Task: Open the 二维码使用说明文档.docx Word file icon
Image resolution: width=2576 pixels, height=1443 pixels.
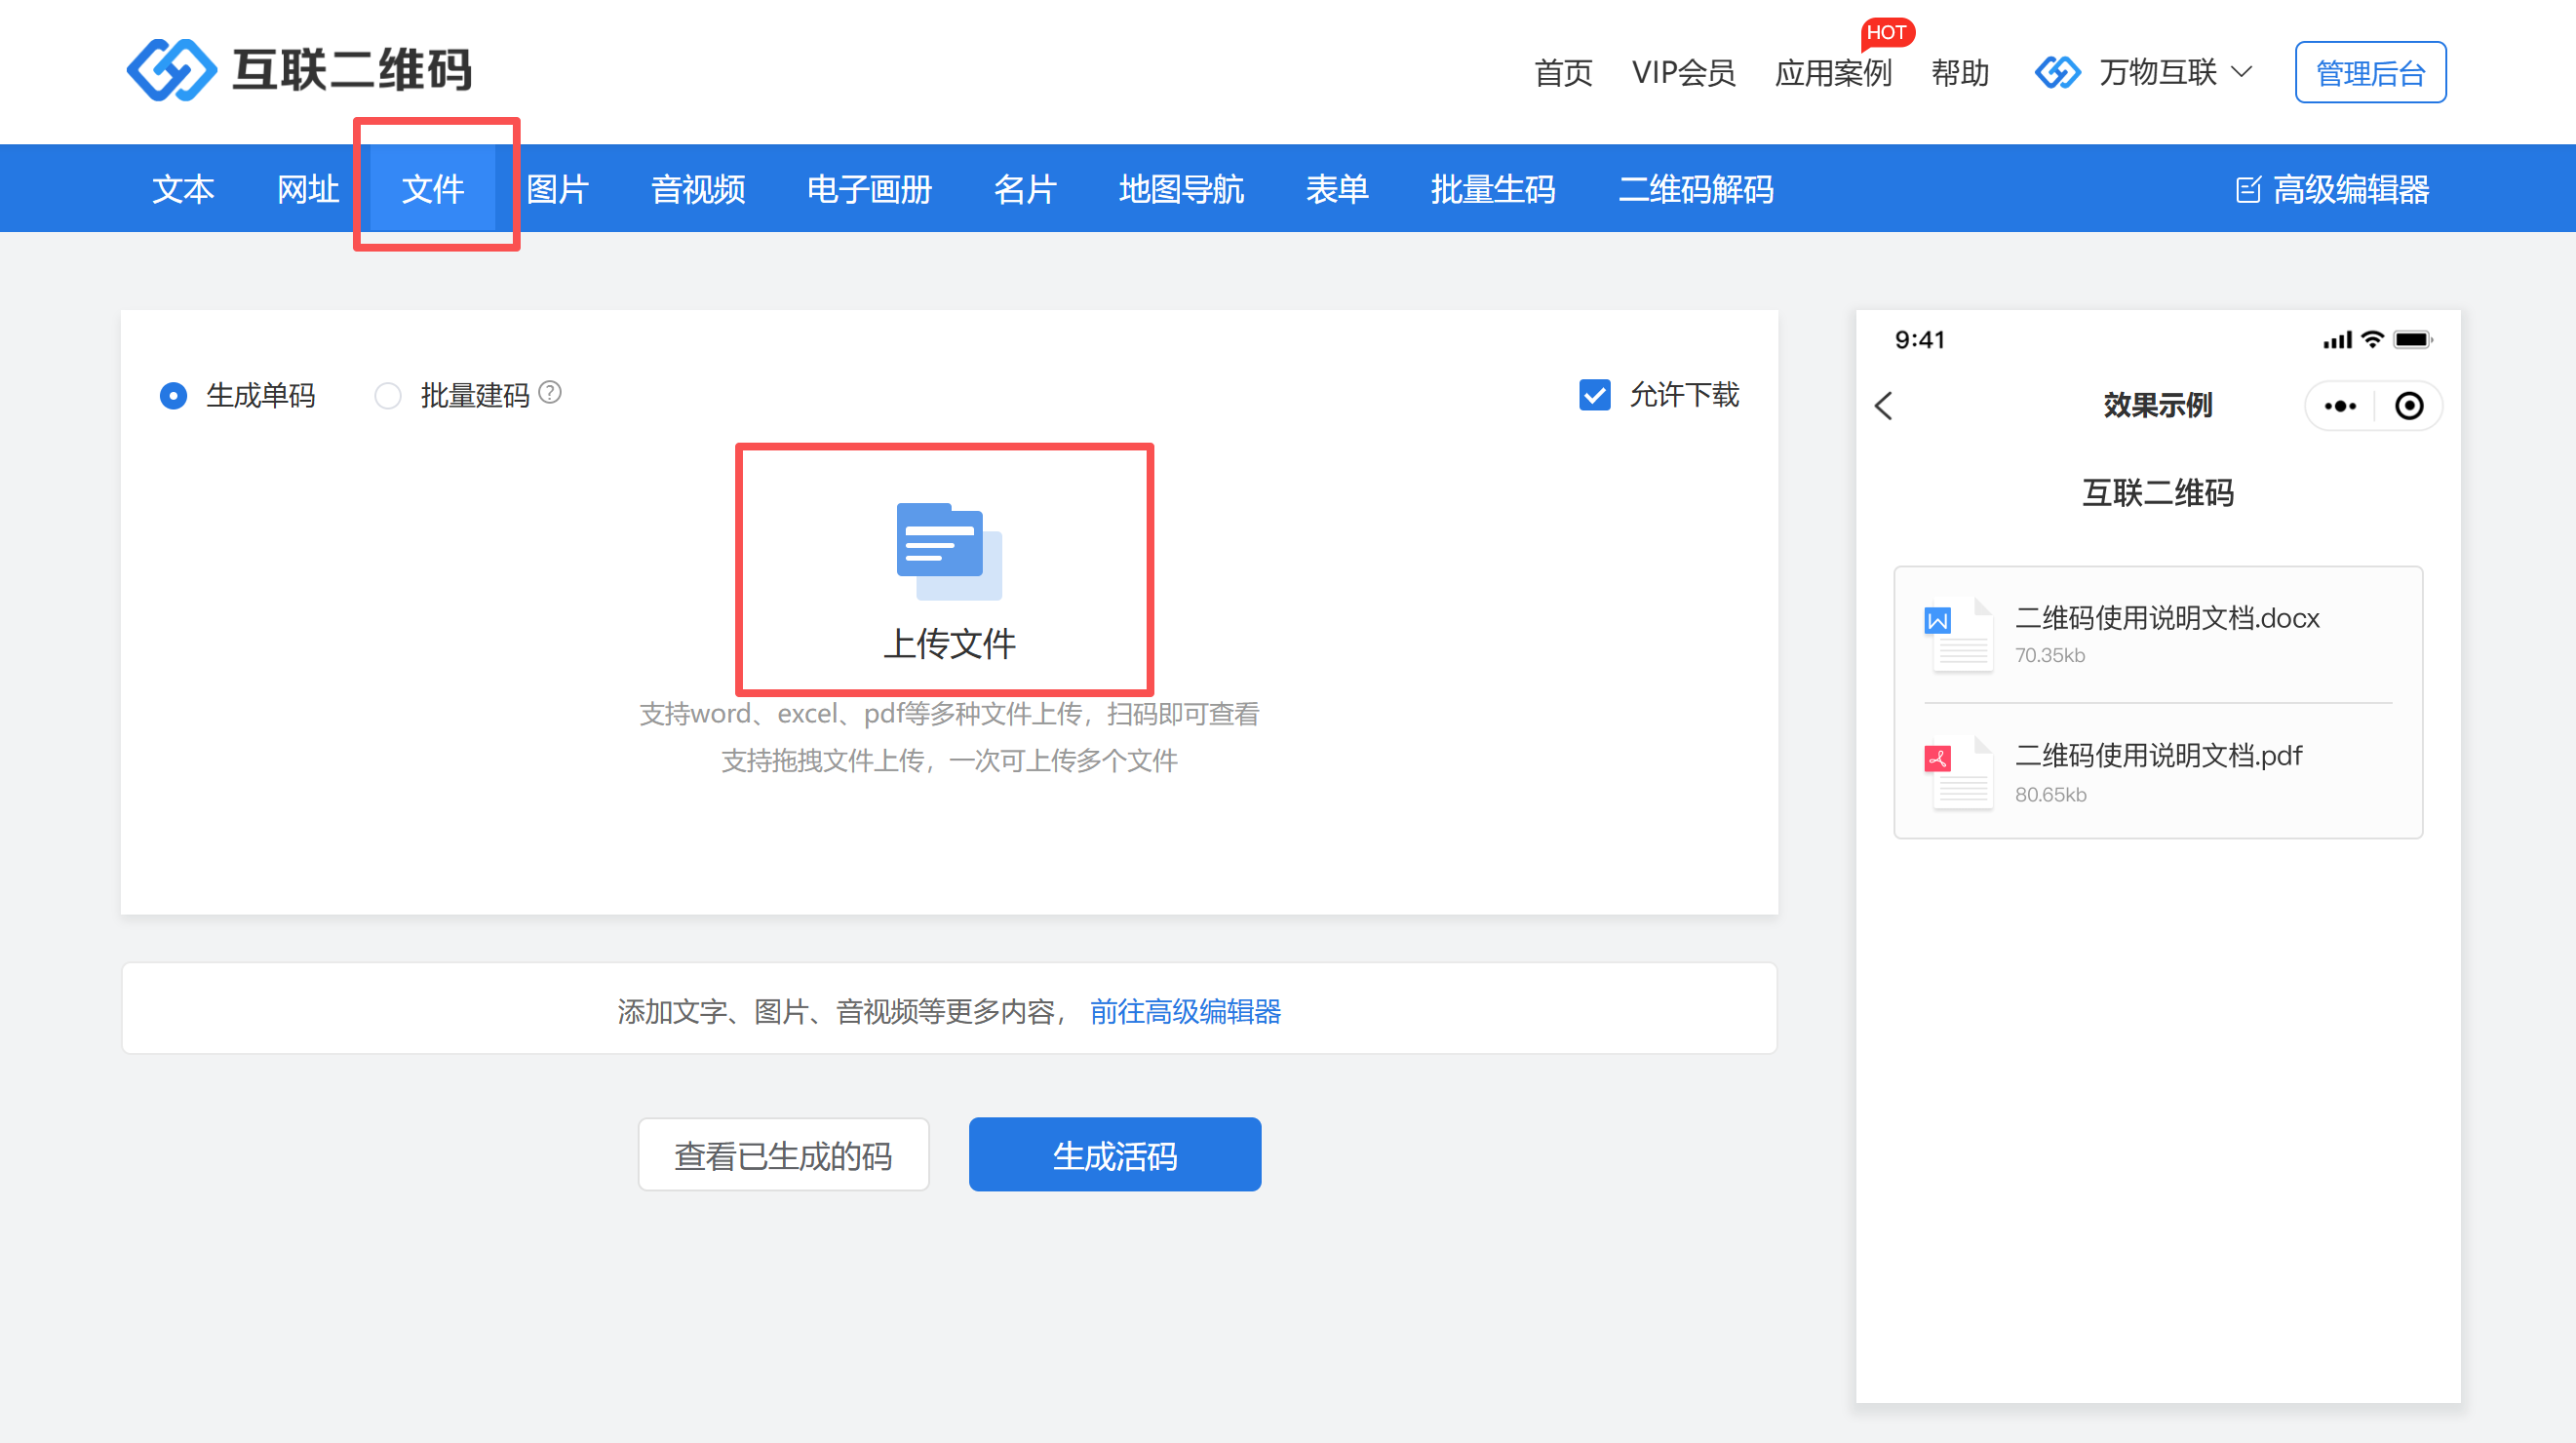Action: [1958, 634]
